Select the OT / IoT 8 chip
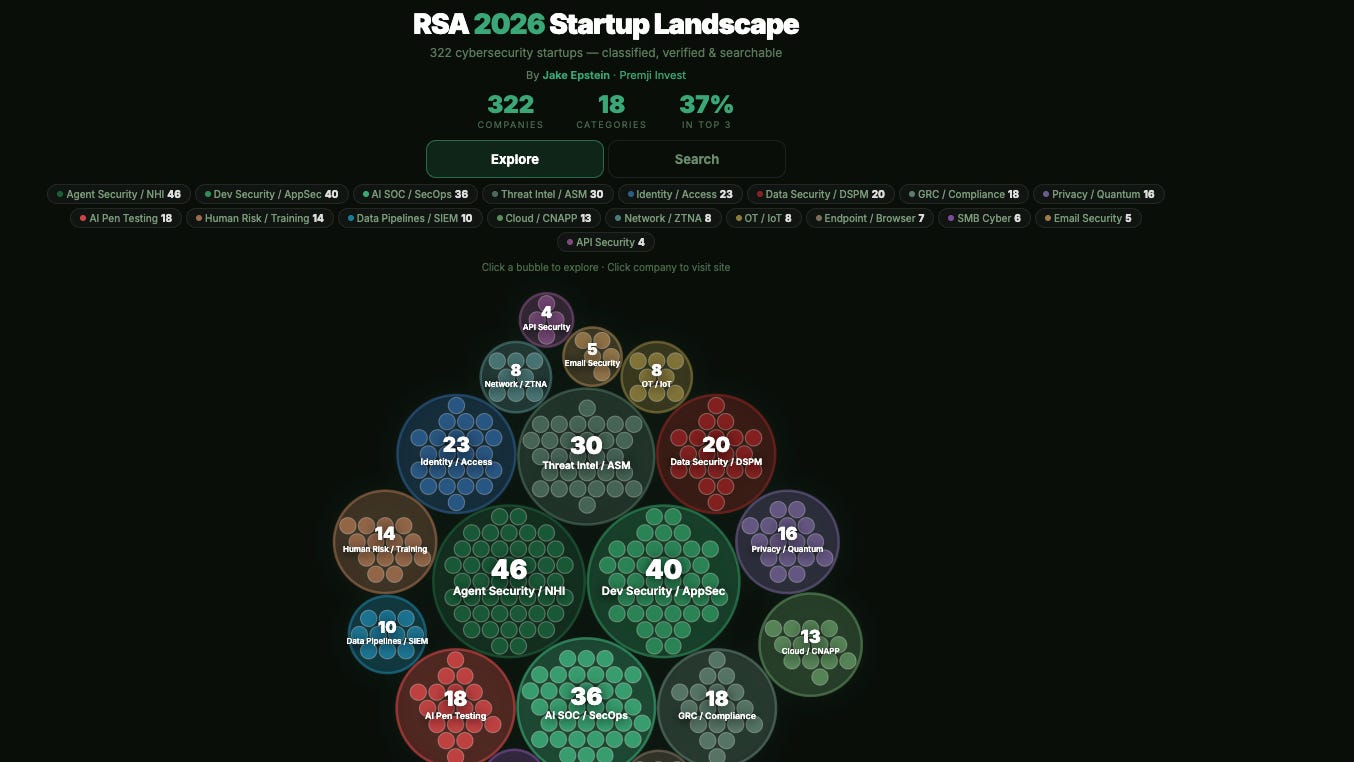The image size is (1354, 762). pos(764,218)
